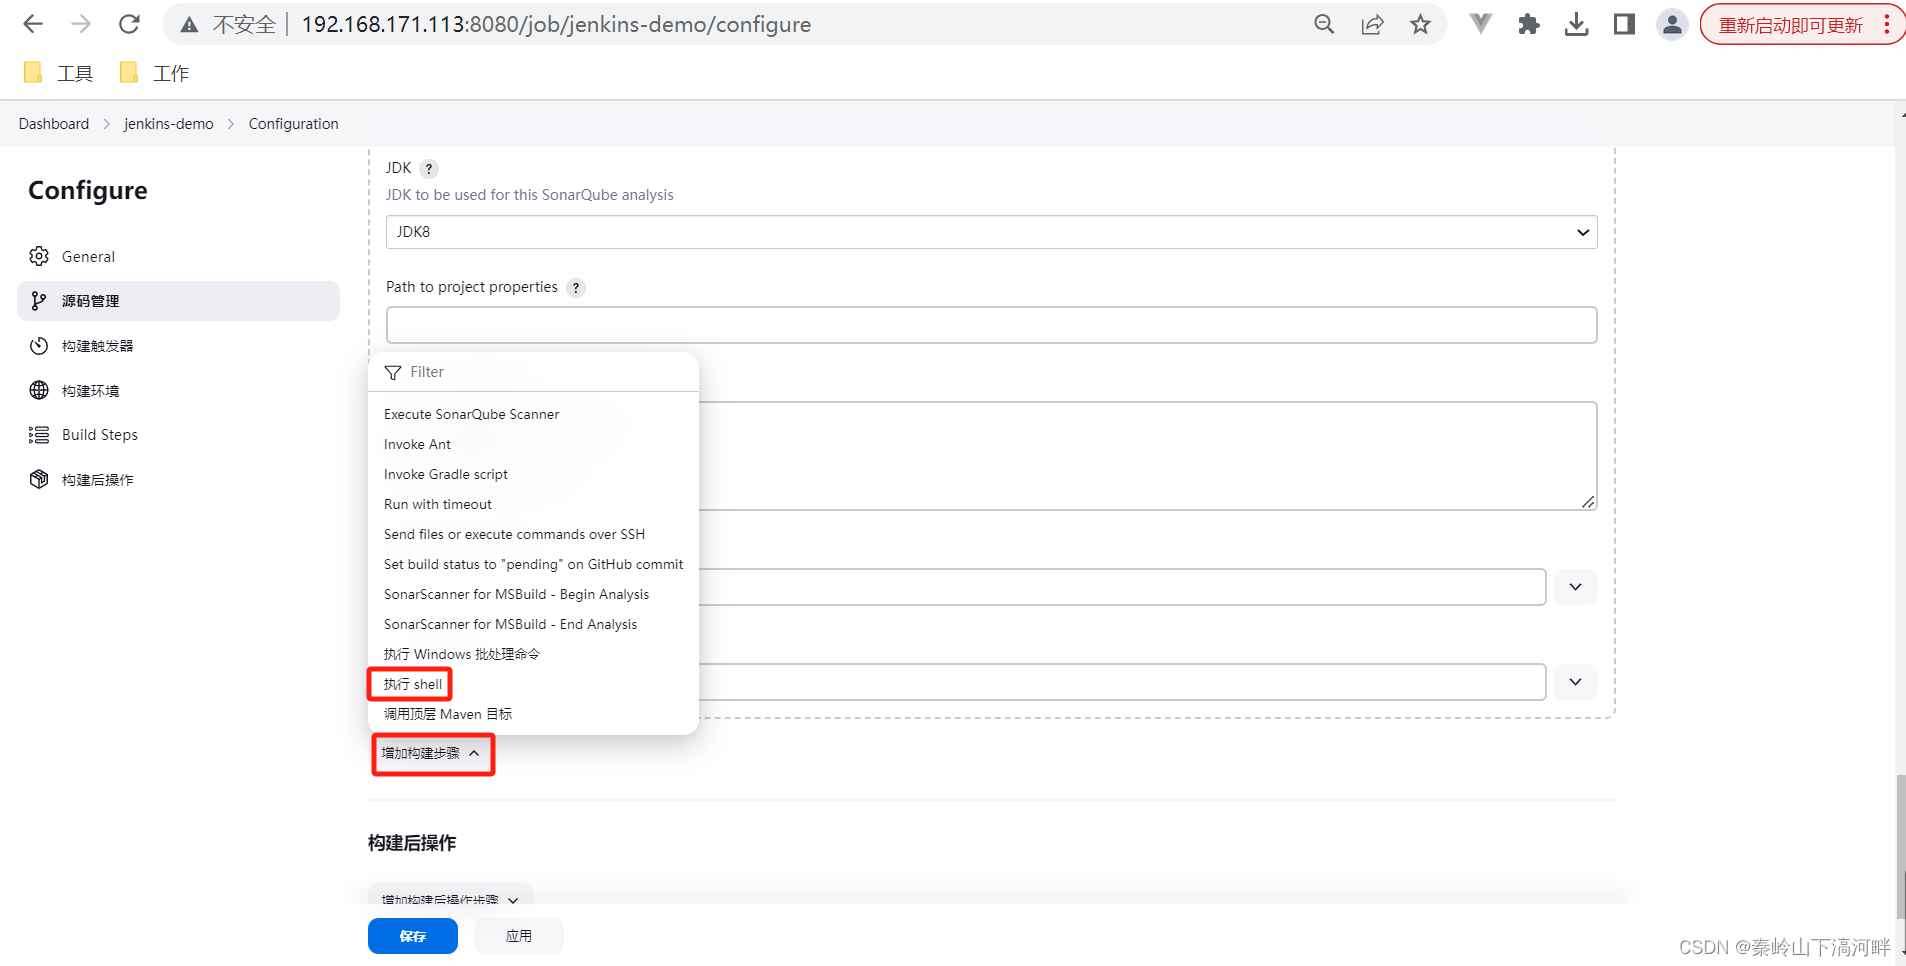Choose Execute SonarQube Scanner from the menu
This screenshot has width=1906, height=966.
click(x=471, y=413)
